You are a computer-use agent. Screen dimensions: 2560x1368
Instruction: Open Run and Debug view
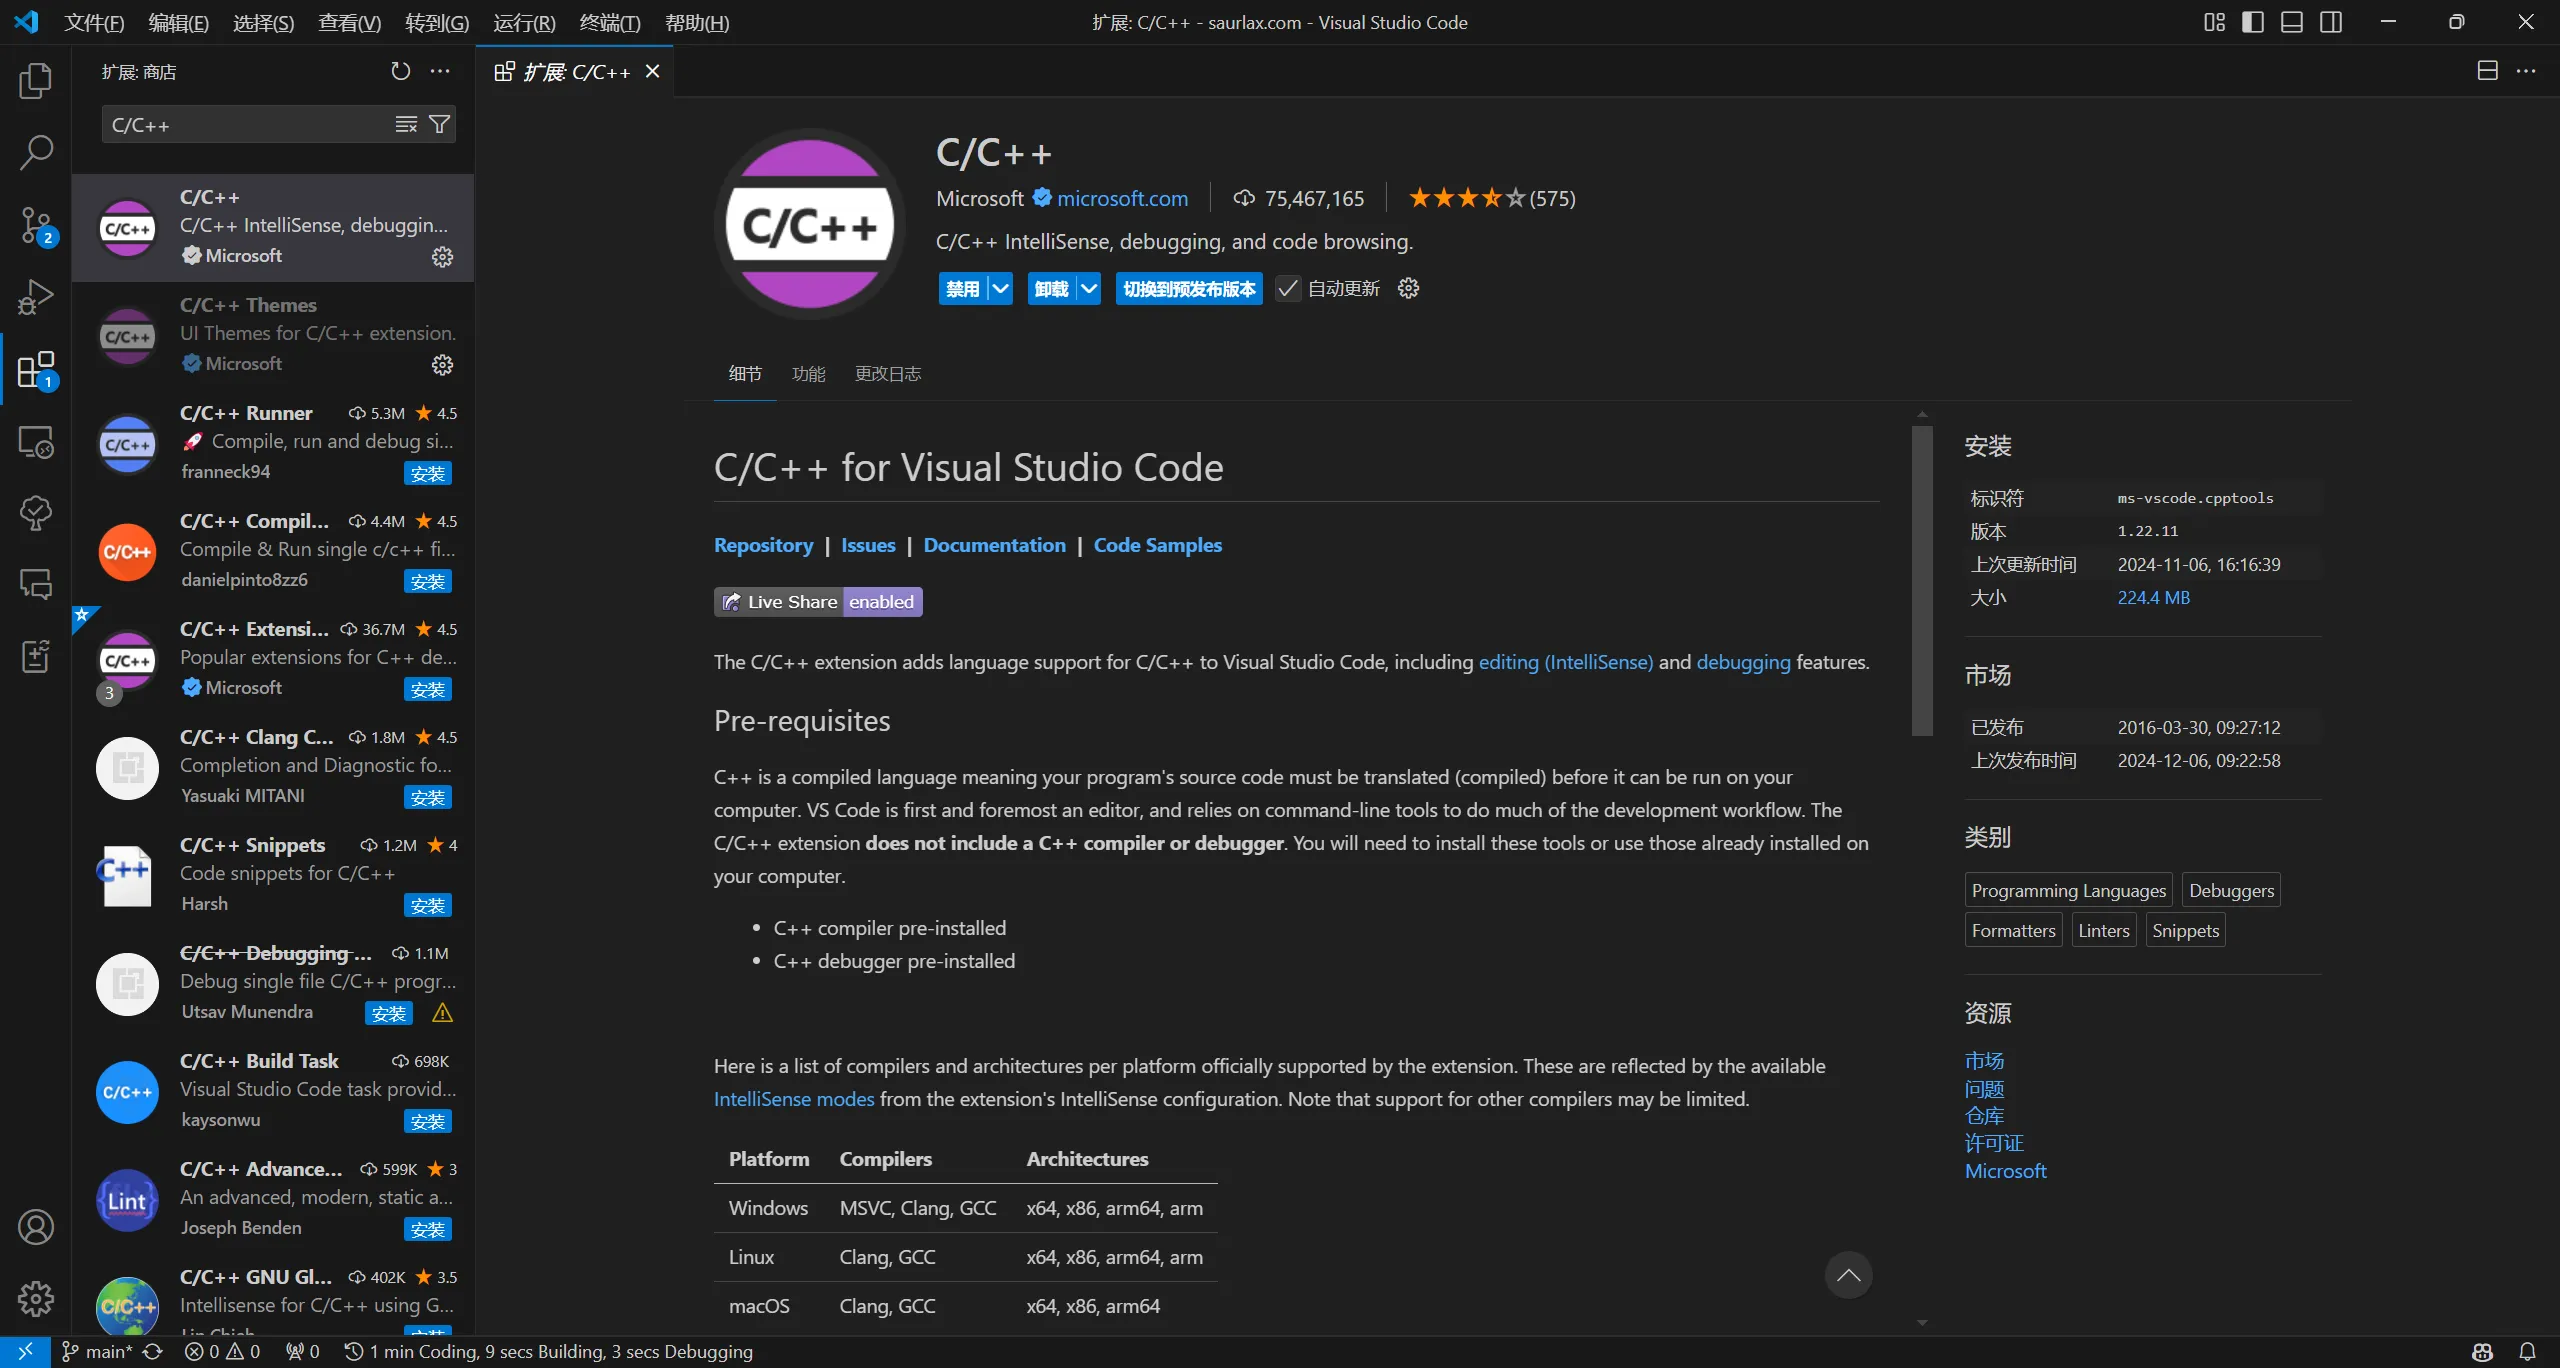(x=36, y=297)
